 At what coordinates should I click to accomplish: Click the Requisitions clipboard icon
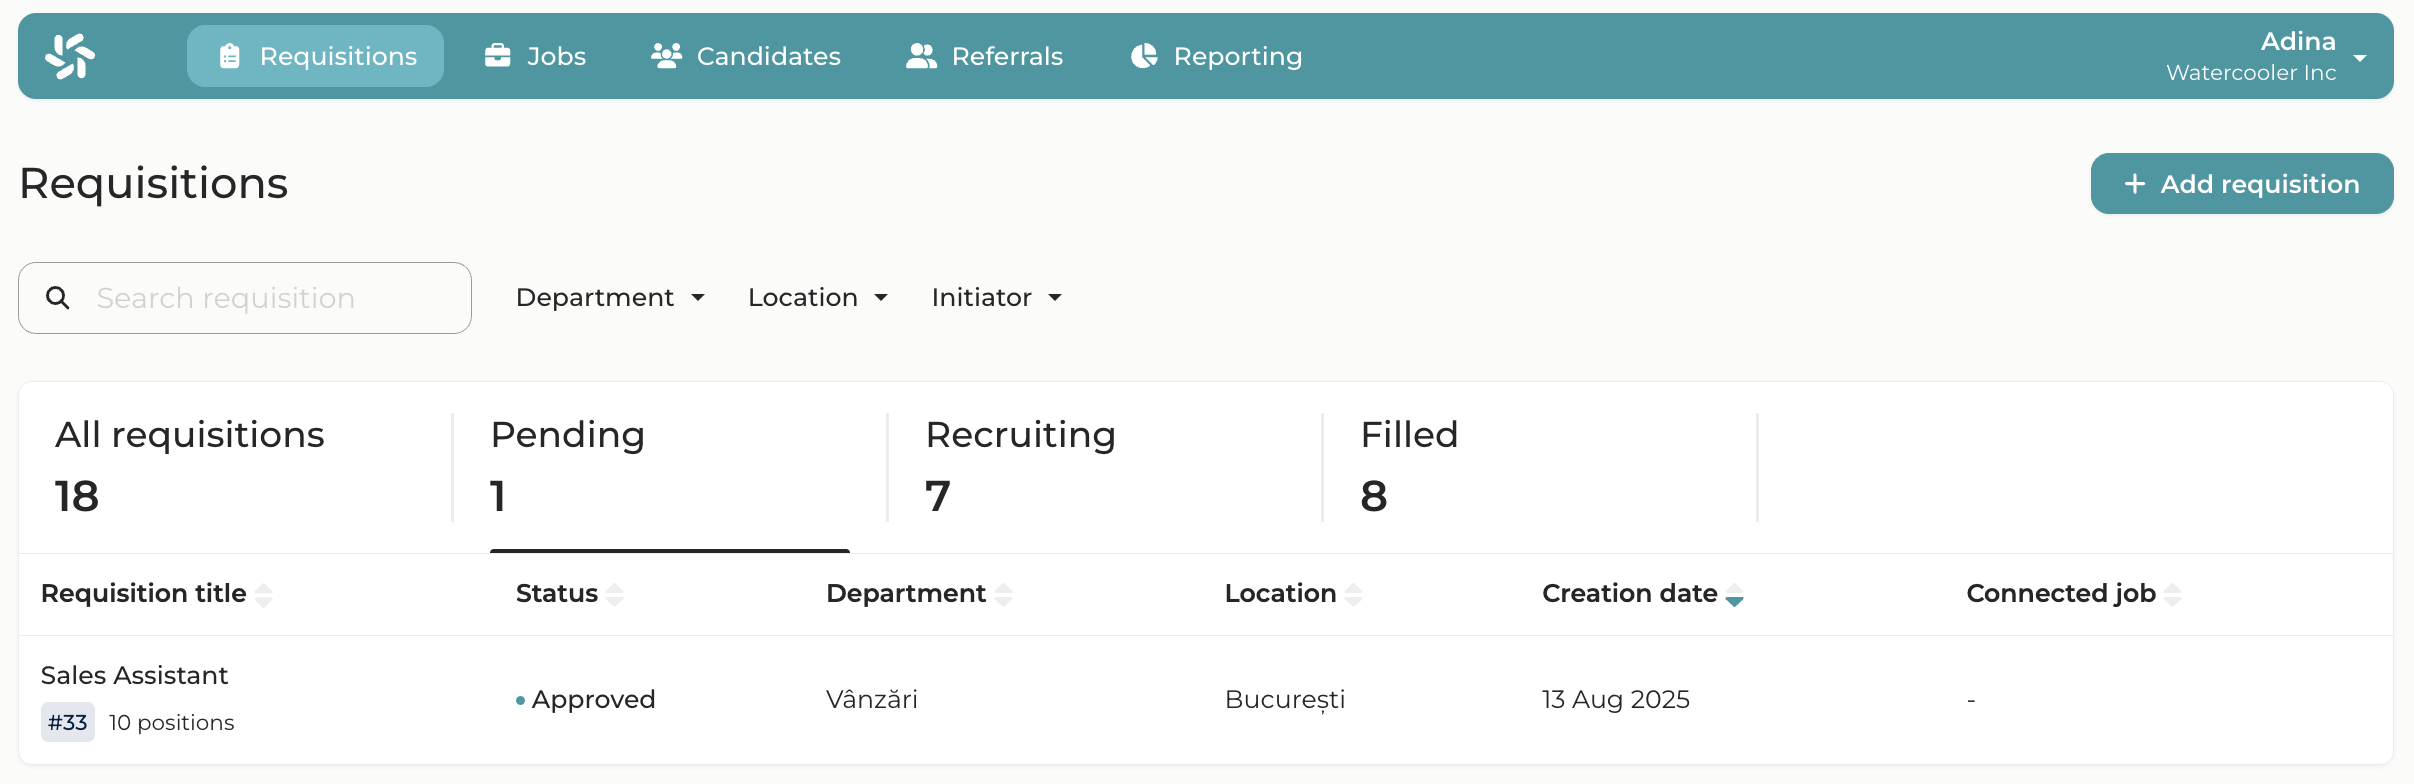(x=230, y=56)
